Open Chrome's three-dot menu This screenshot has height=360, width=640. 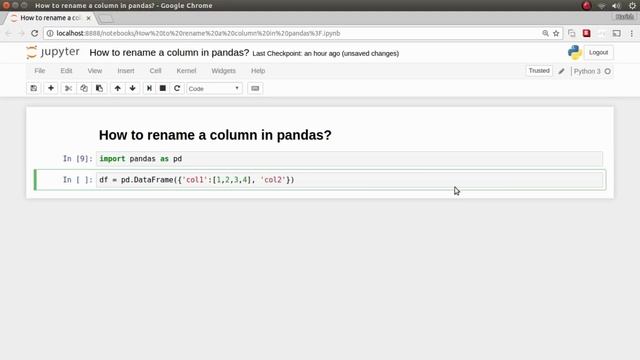point(632,33)
